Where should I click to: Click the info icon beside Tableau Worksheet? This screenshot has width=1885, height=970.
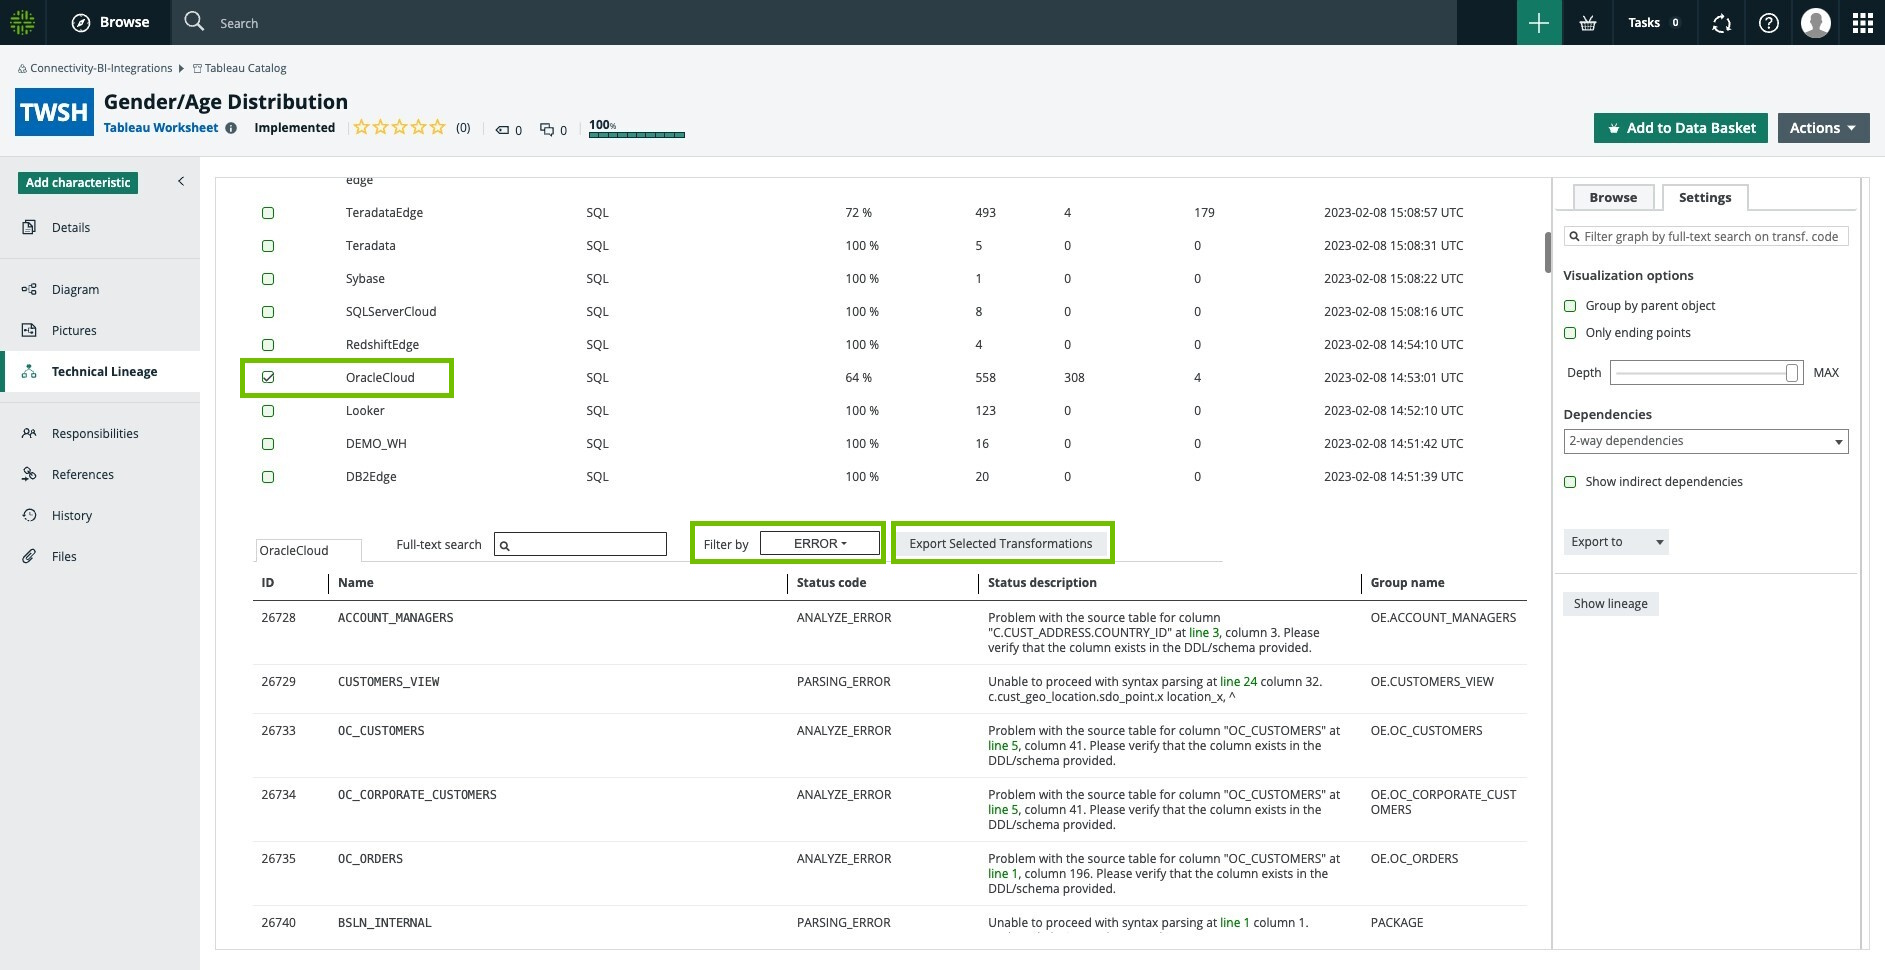[231, 128]
